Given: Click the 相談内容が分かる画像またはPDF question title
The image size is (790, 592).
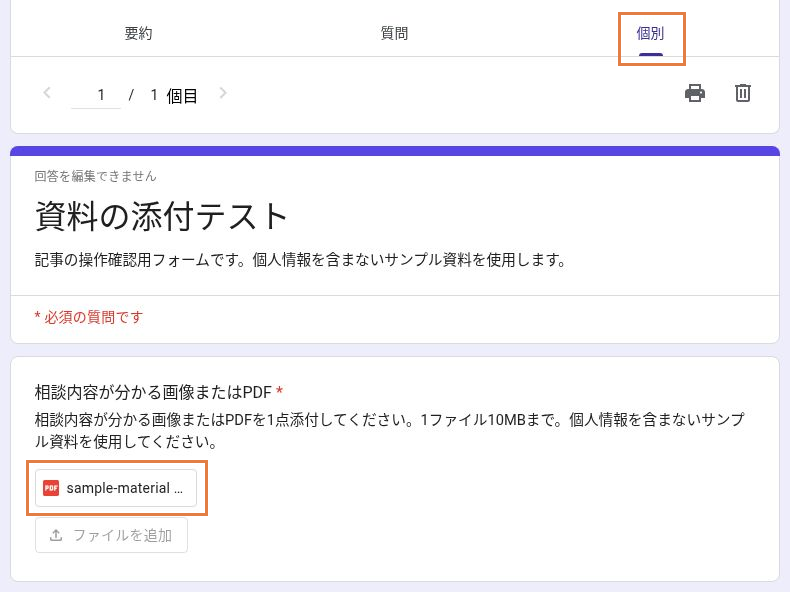Looking at the screenshot, I should (153, 391).
